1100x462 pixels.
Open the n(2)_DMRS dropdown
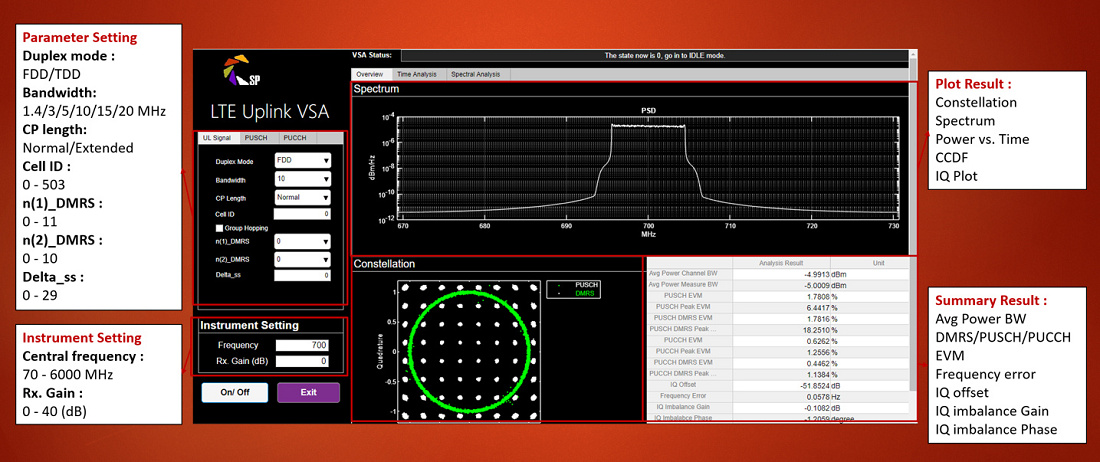pyautogui.click(x=302, y=259)
